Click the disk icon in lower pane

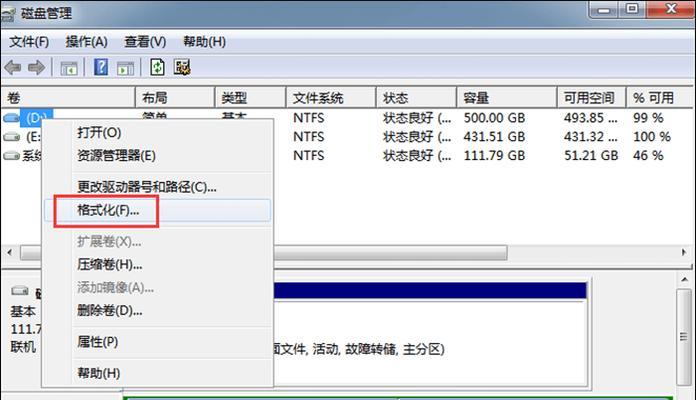[20, 291]
